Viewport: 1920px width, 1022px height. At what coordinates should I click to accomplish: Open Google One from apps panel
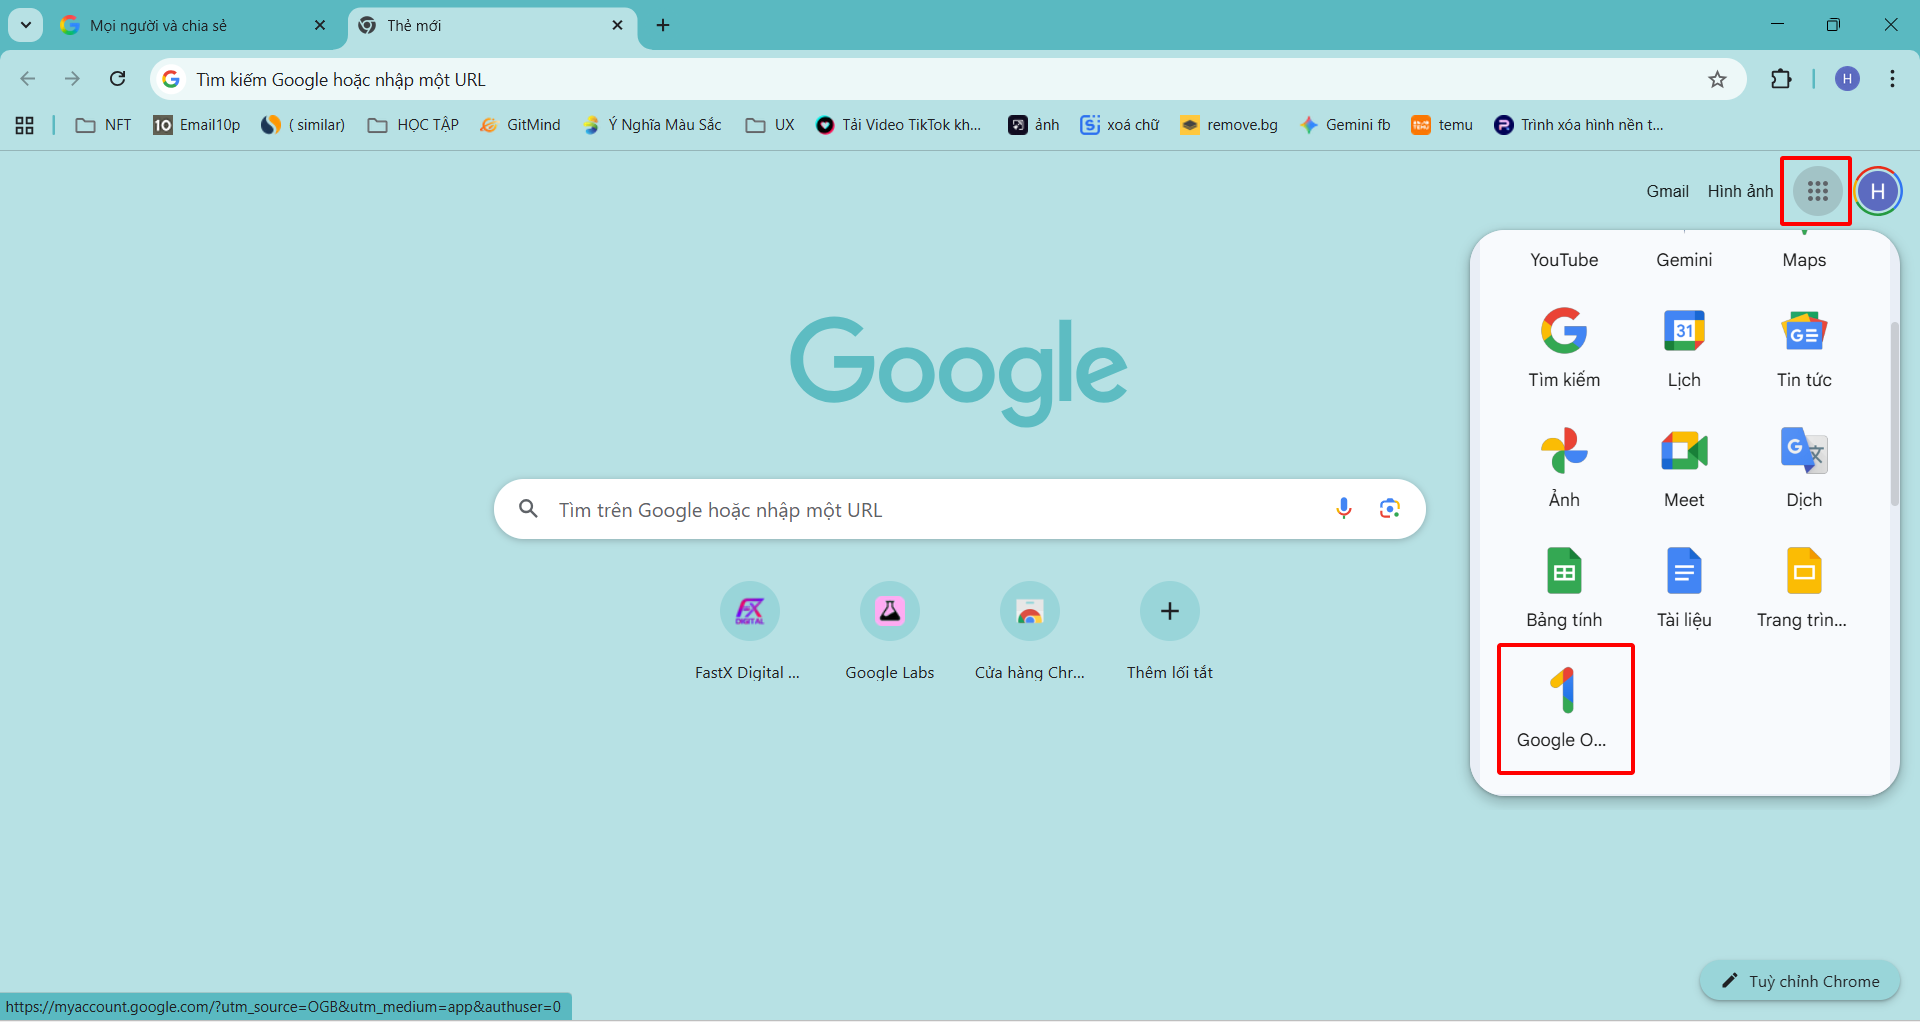[x=1564, y=708]
